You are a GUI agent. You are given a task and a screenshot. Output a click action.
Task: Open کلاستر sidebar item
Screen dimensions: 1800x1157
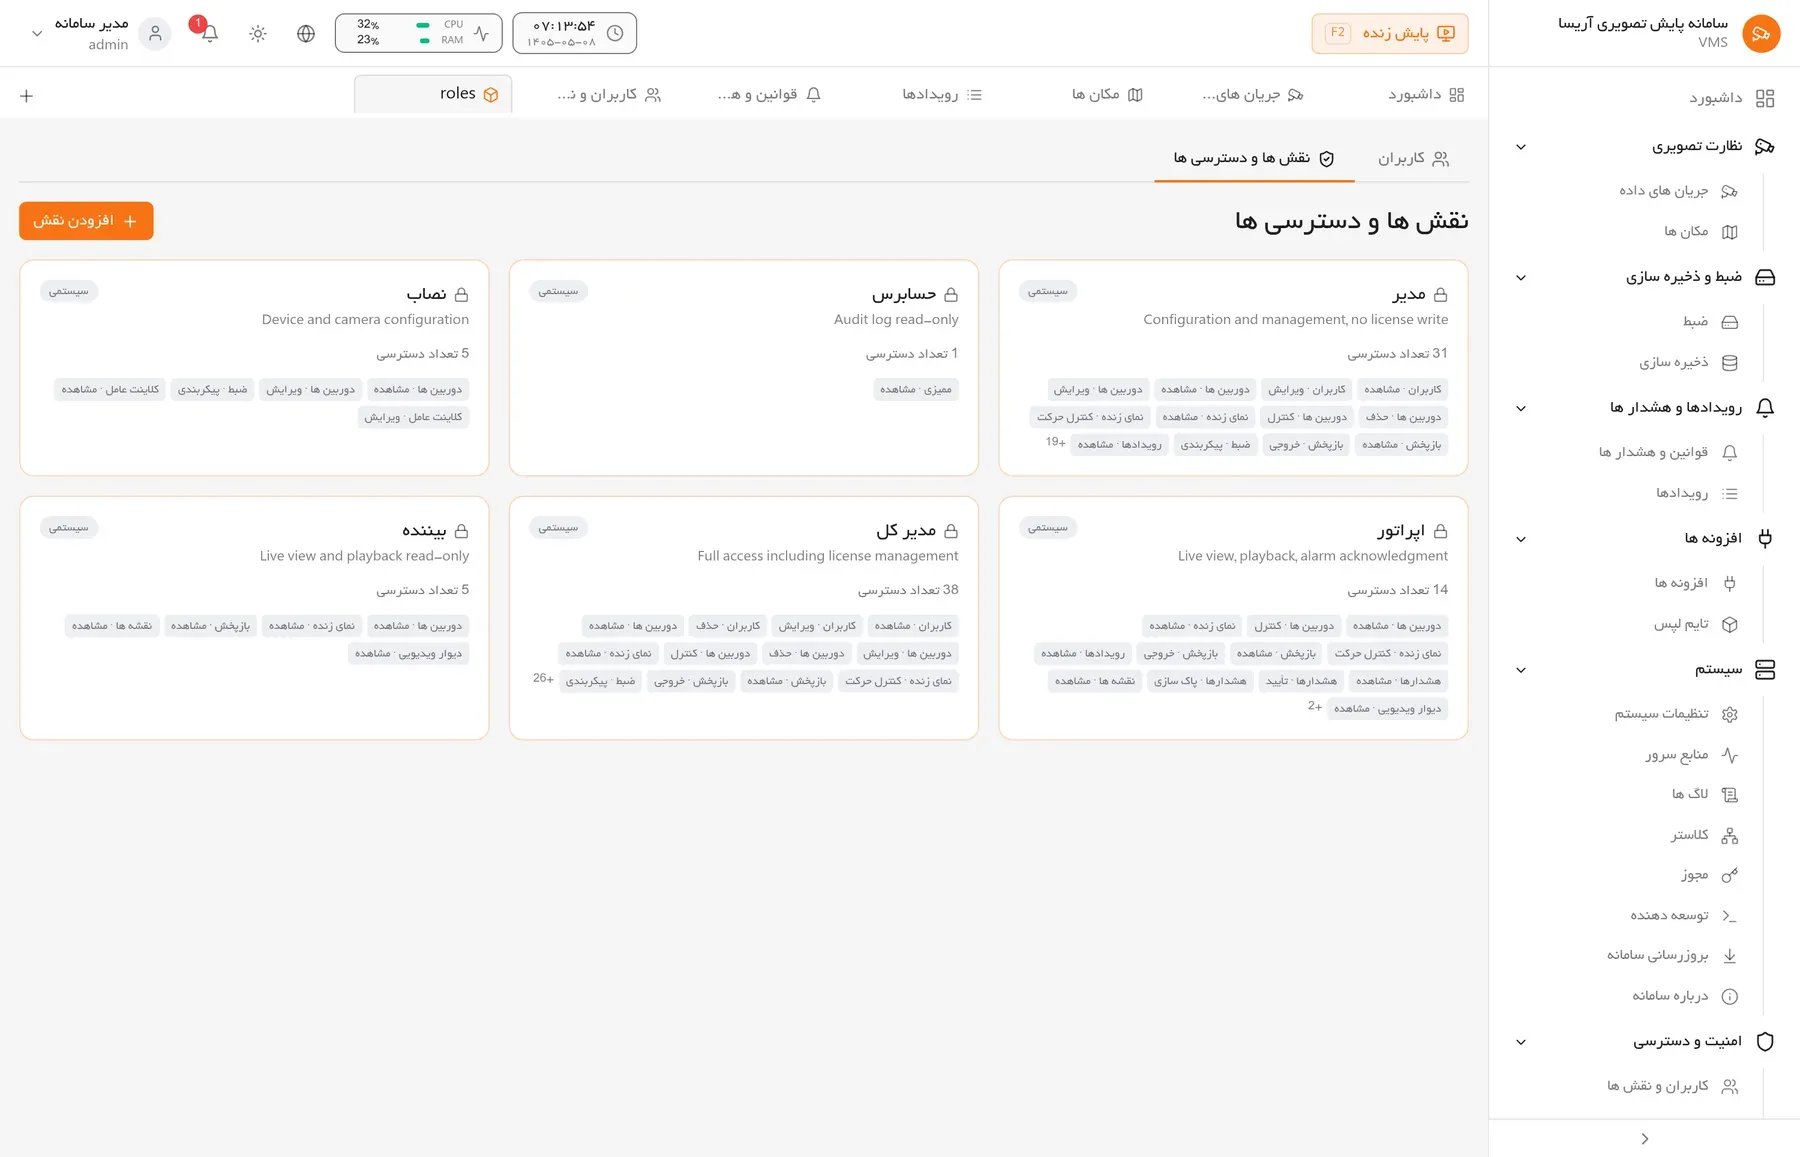(1705, 835)
